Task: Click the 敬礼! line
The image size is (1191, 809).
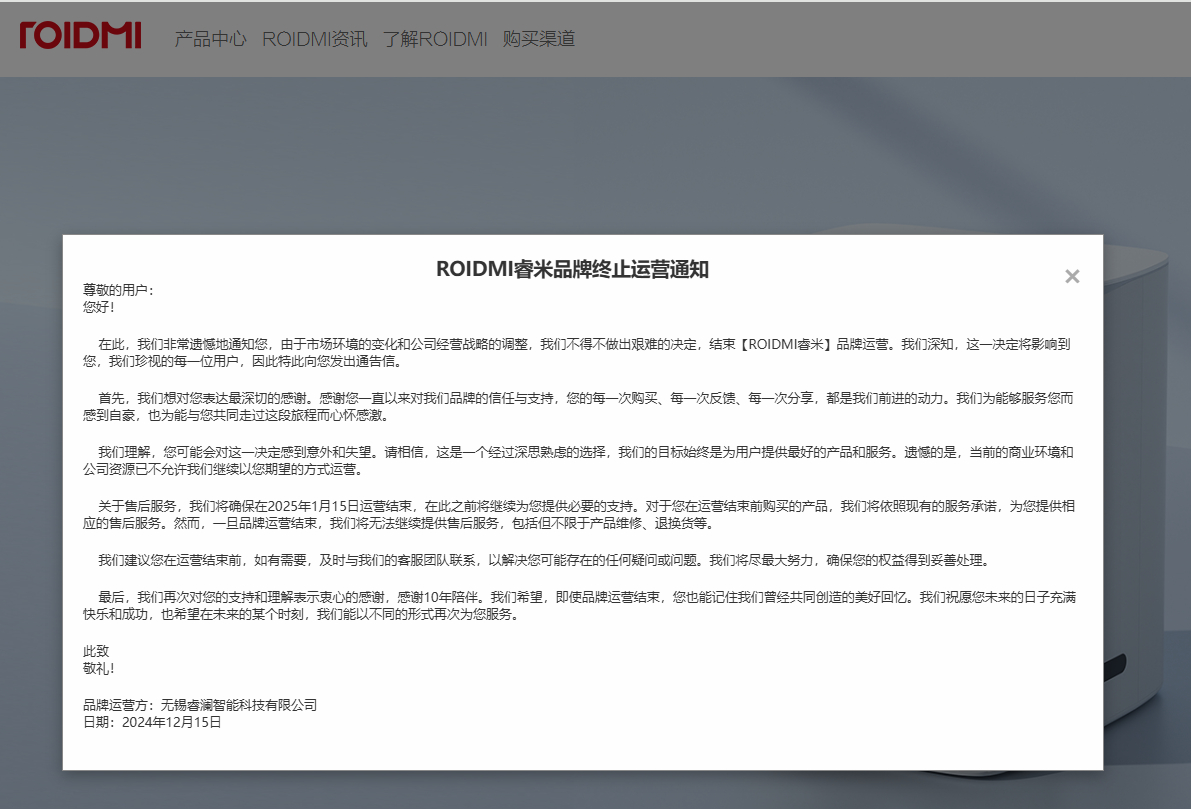Action: (99, 668)
